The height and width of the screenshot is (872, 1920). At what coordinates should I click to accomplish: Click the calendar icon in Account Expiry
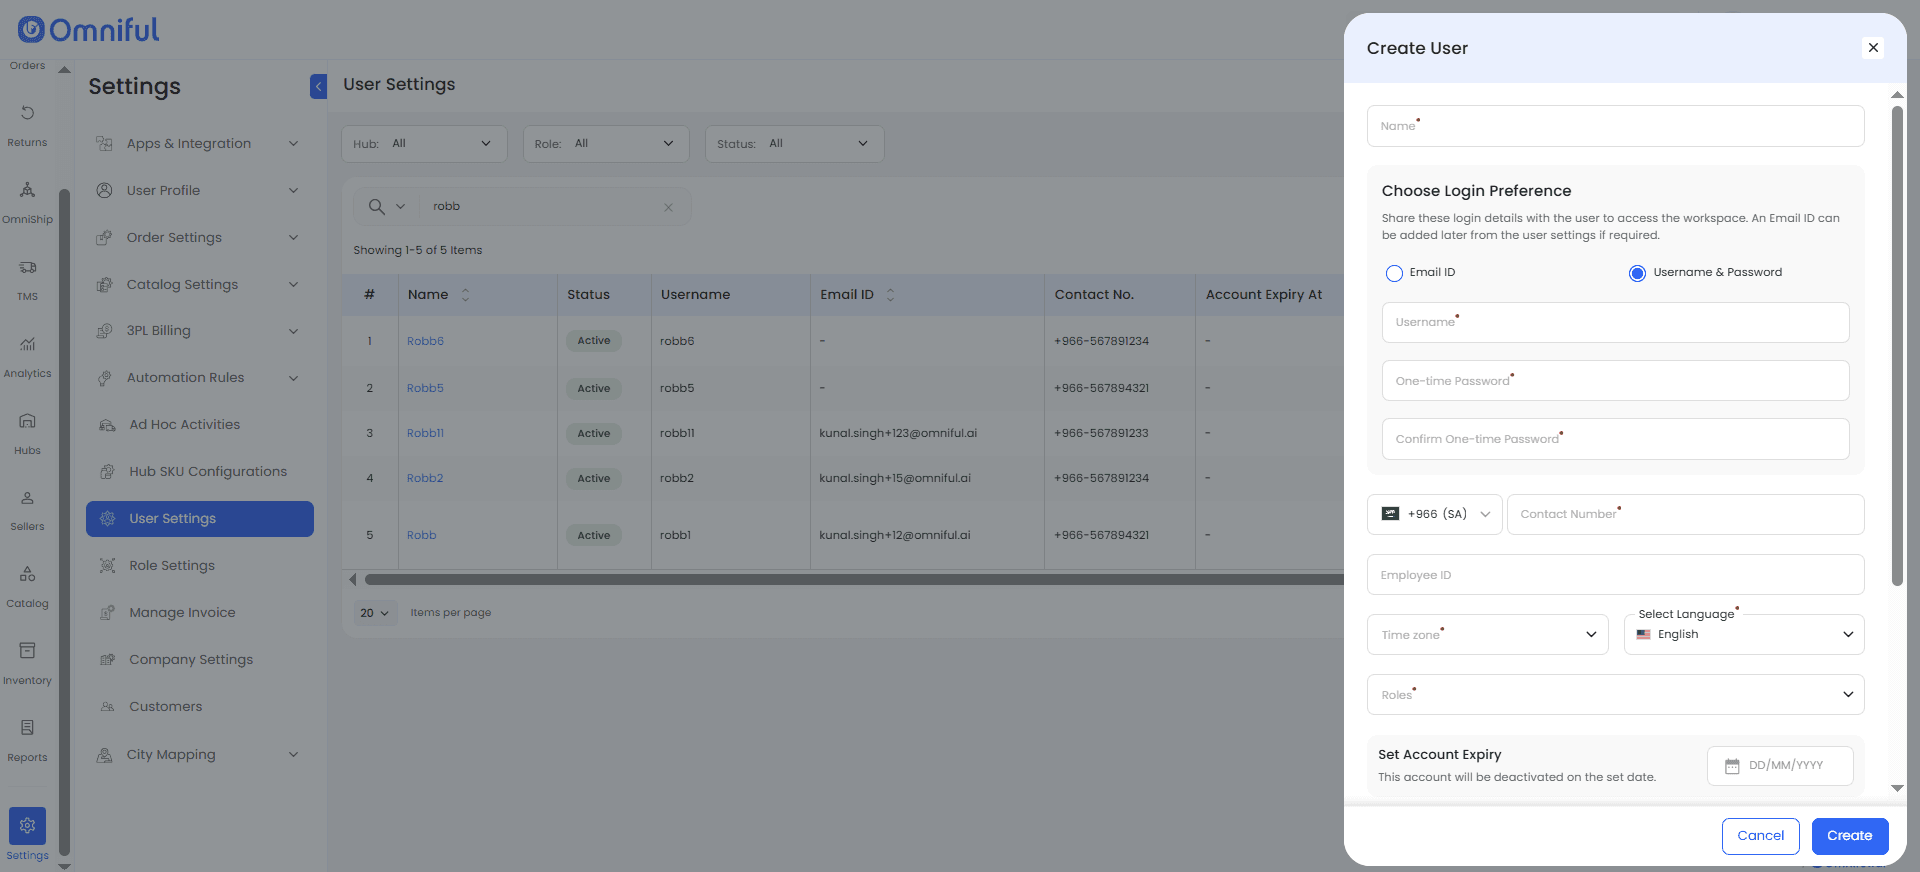[x=1732, y=766]
